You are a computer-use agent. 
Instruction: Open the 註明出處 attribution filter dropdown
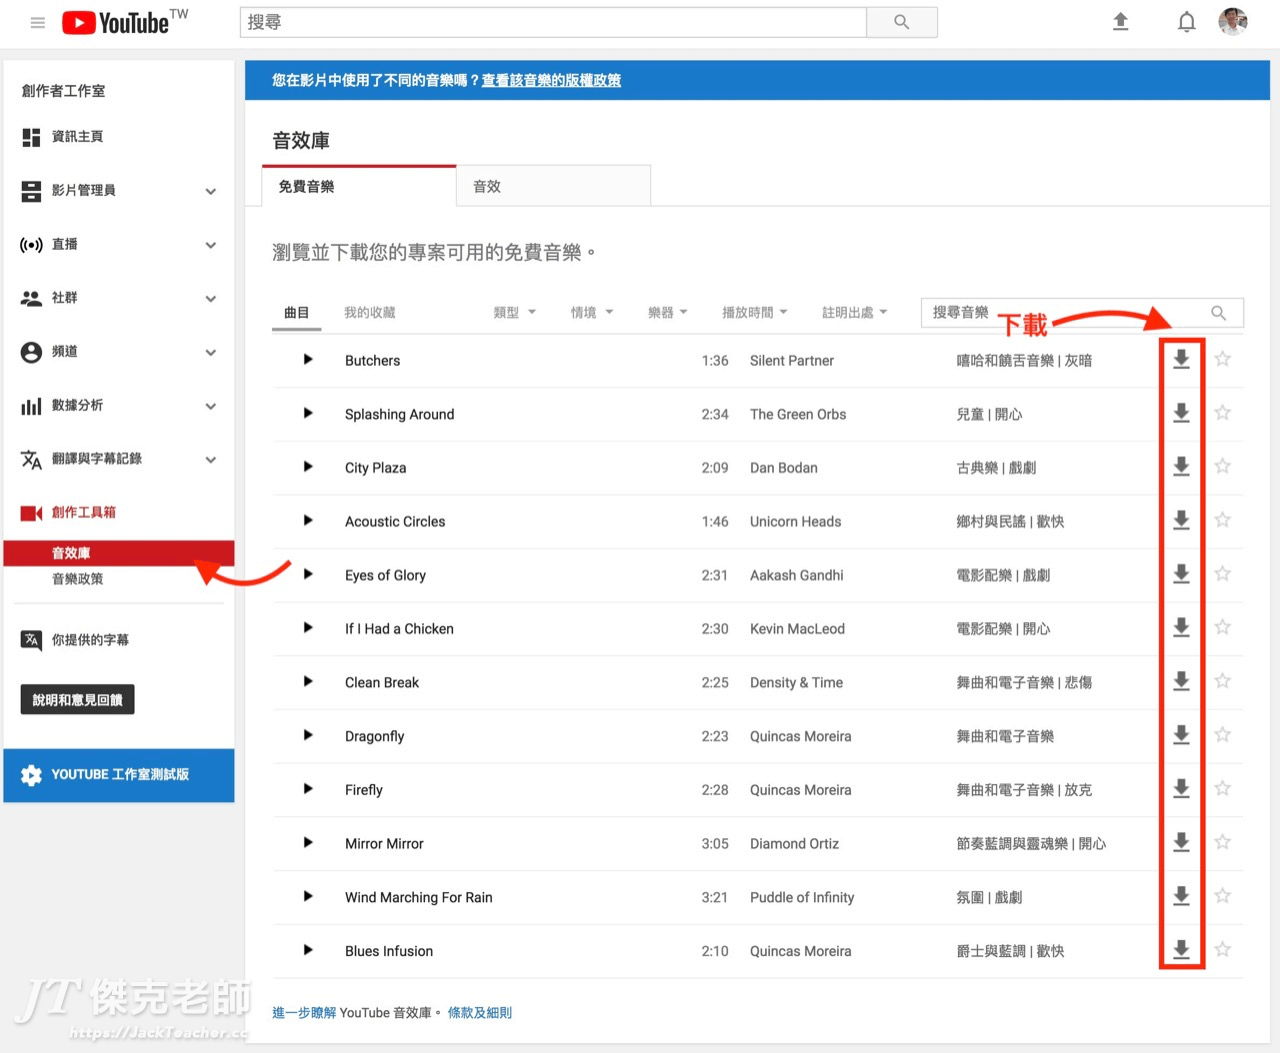(x=855, y=312)
